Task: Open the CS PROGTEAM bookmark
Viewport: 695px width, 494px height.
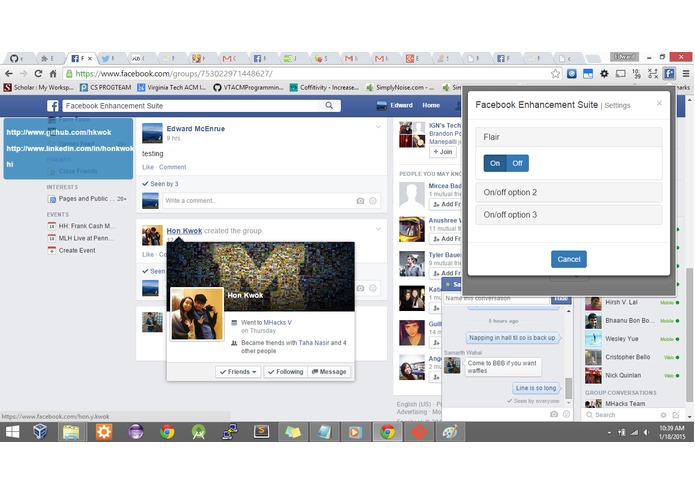Action: coord(106,87)
